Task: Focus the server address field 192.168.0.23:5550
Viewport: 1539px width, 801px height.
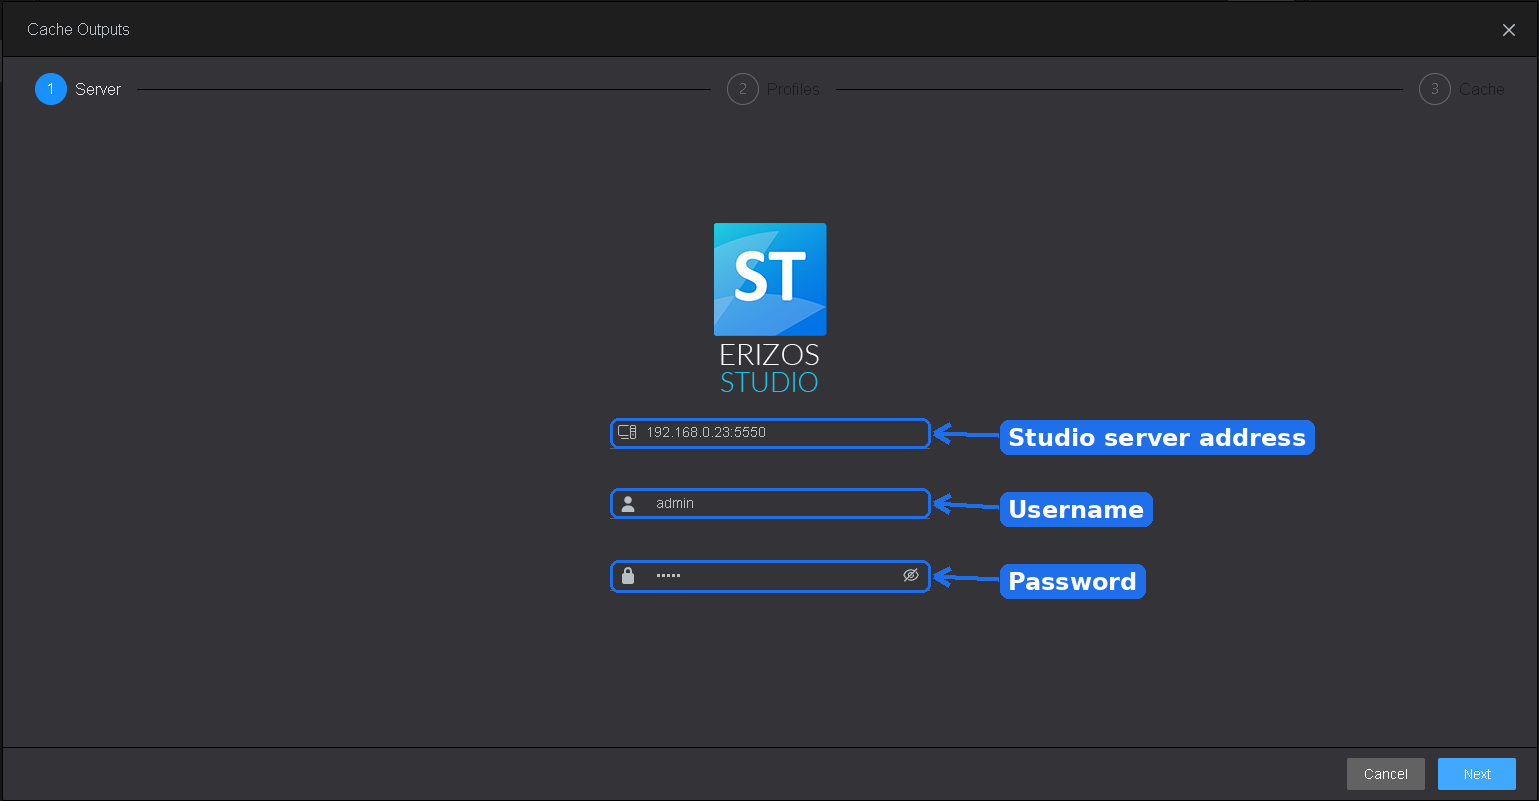Action: tap(770, 433)
